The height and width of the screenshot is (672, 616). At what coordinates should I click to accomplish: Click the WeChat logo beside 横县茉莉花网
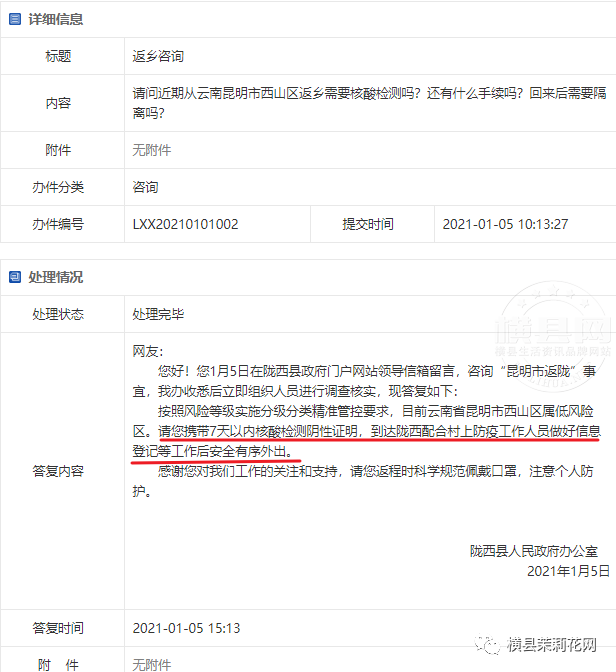tap(488, 645)
